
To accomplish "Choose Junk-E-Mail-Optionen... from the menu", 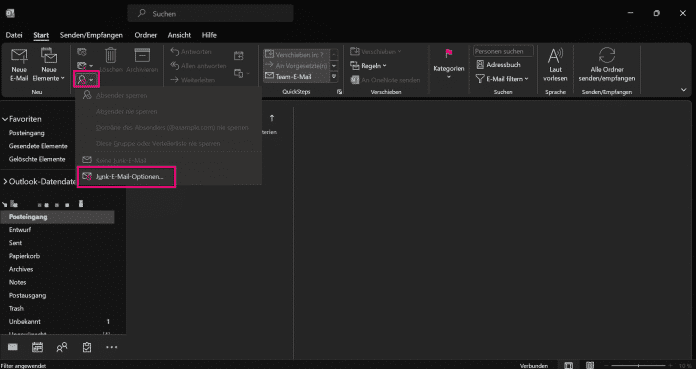I will tap(127, 177).
